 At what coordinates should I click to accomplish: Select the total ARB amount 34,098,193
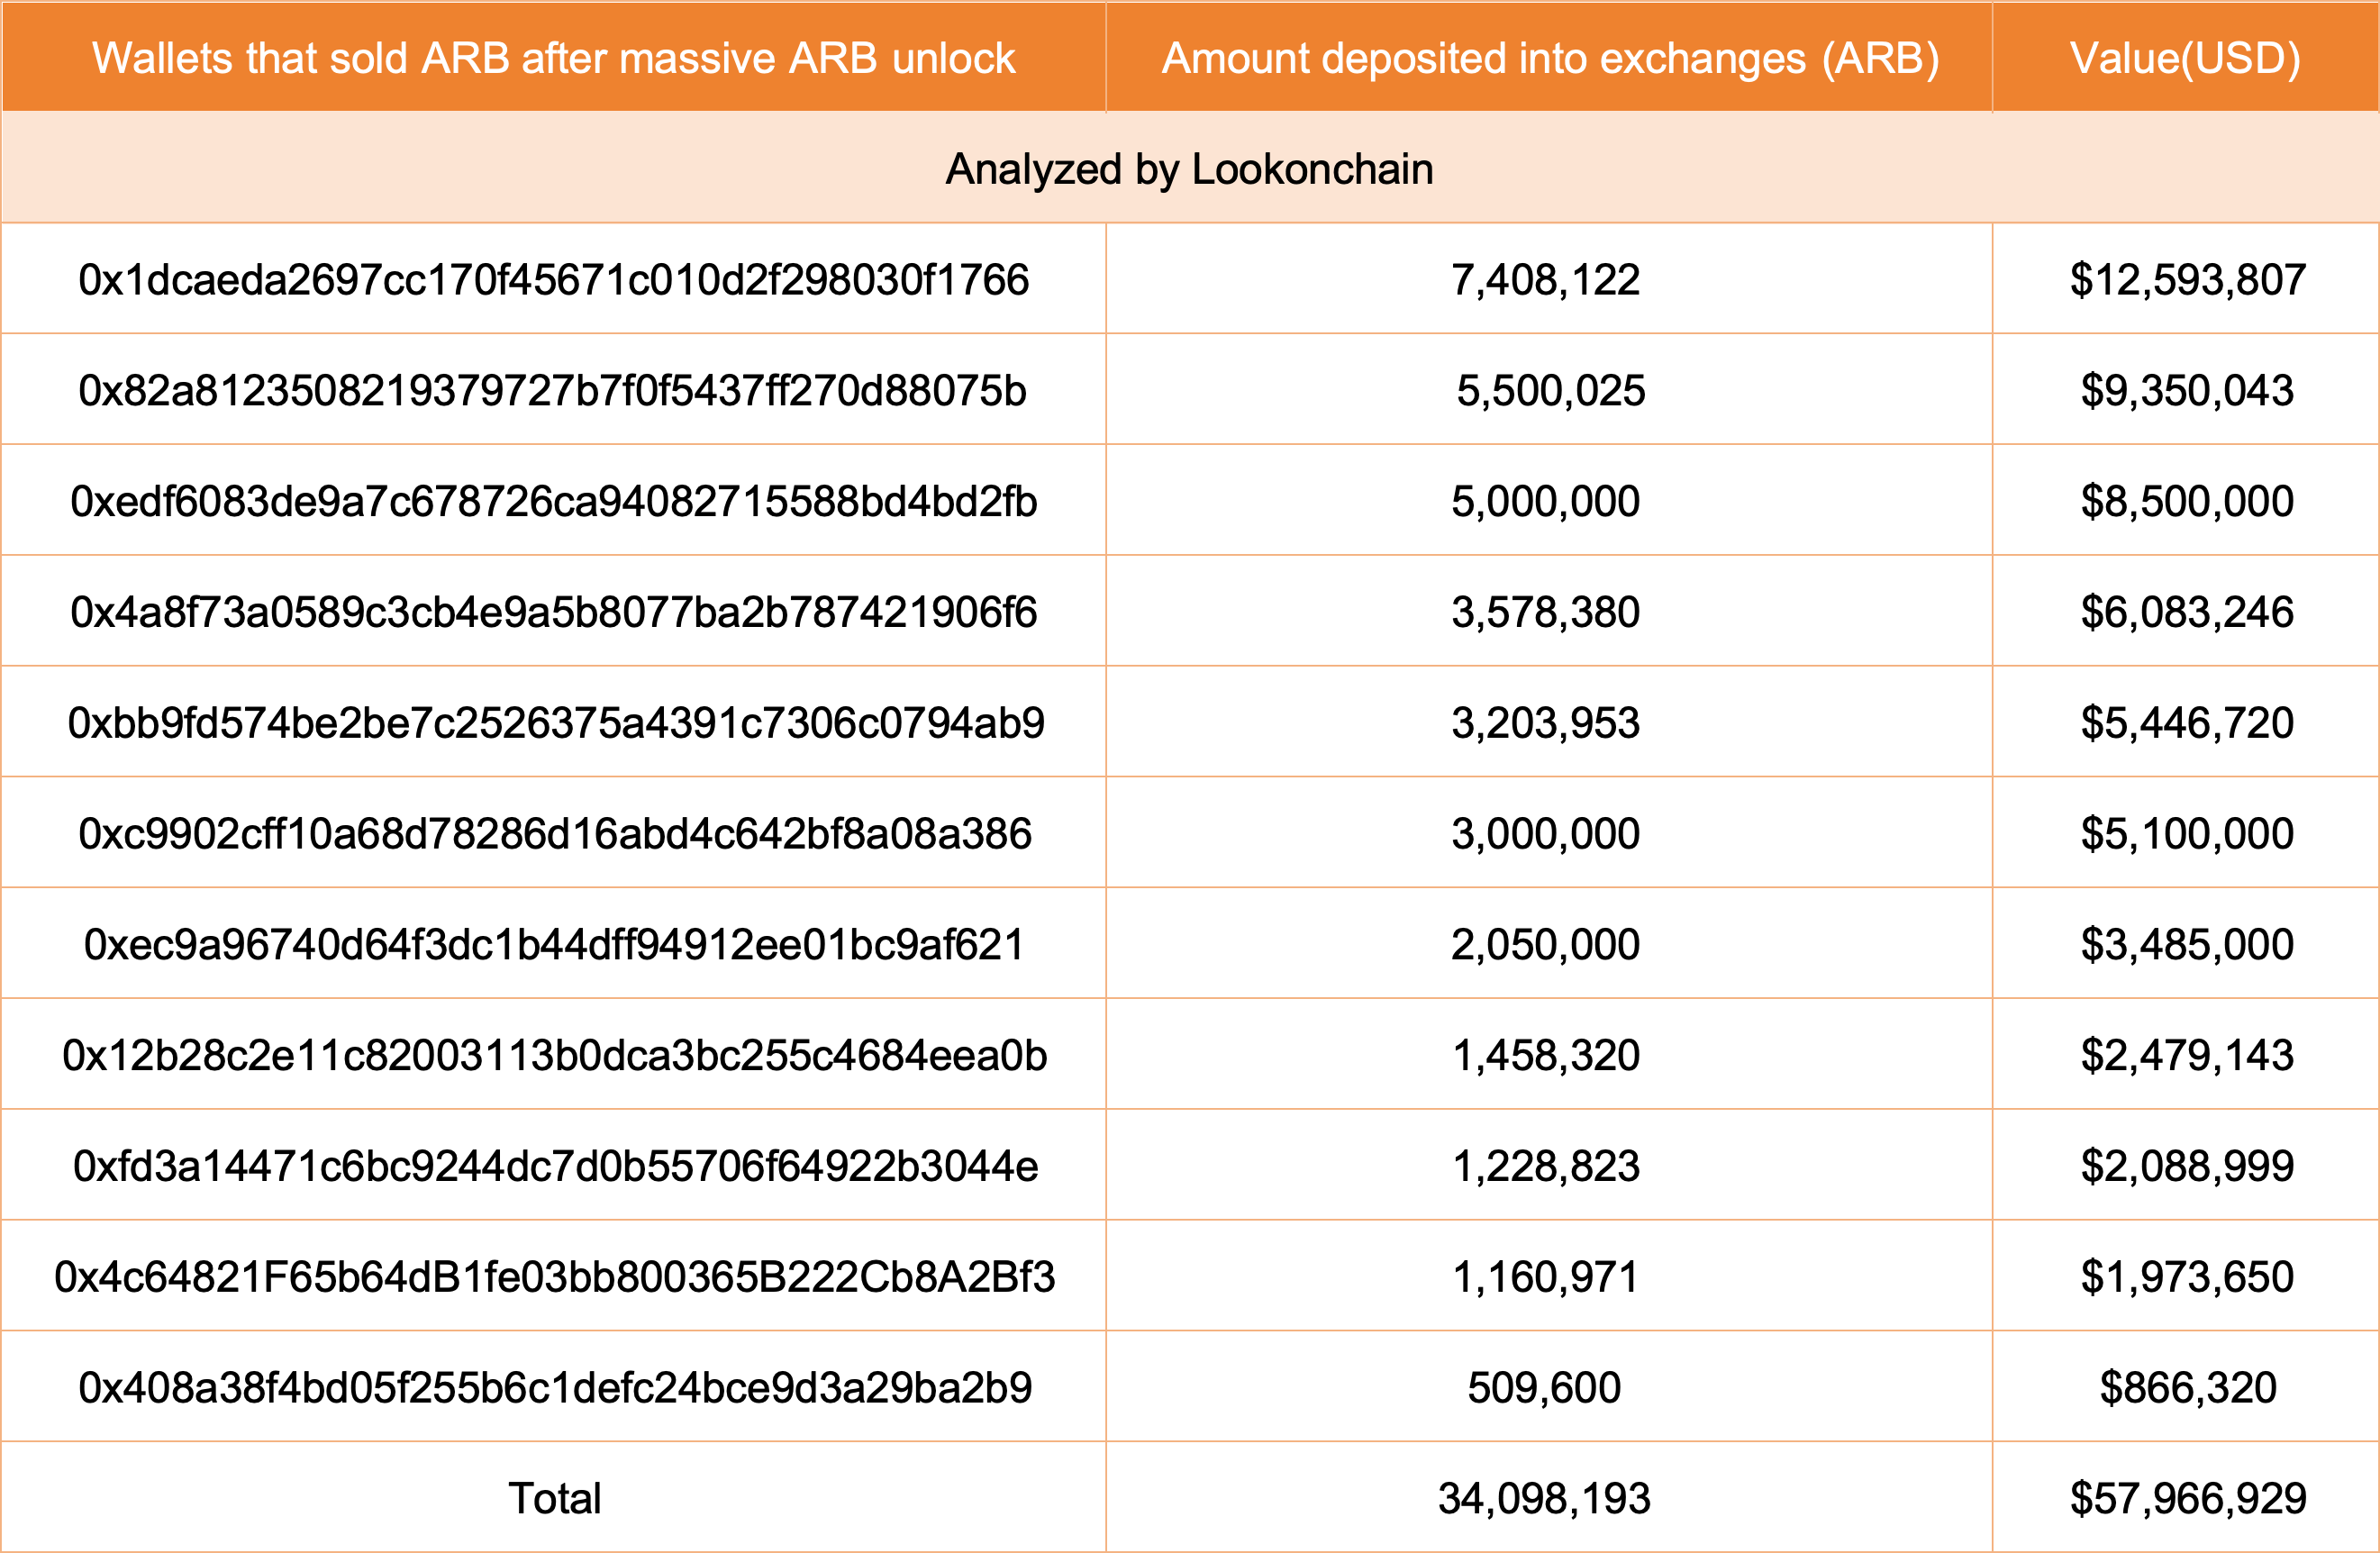click(1544, 1498)
